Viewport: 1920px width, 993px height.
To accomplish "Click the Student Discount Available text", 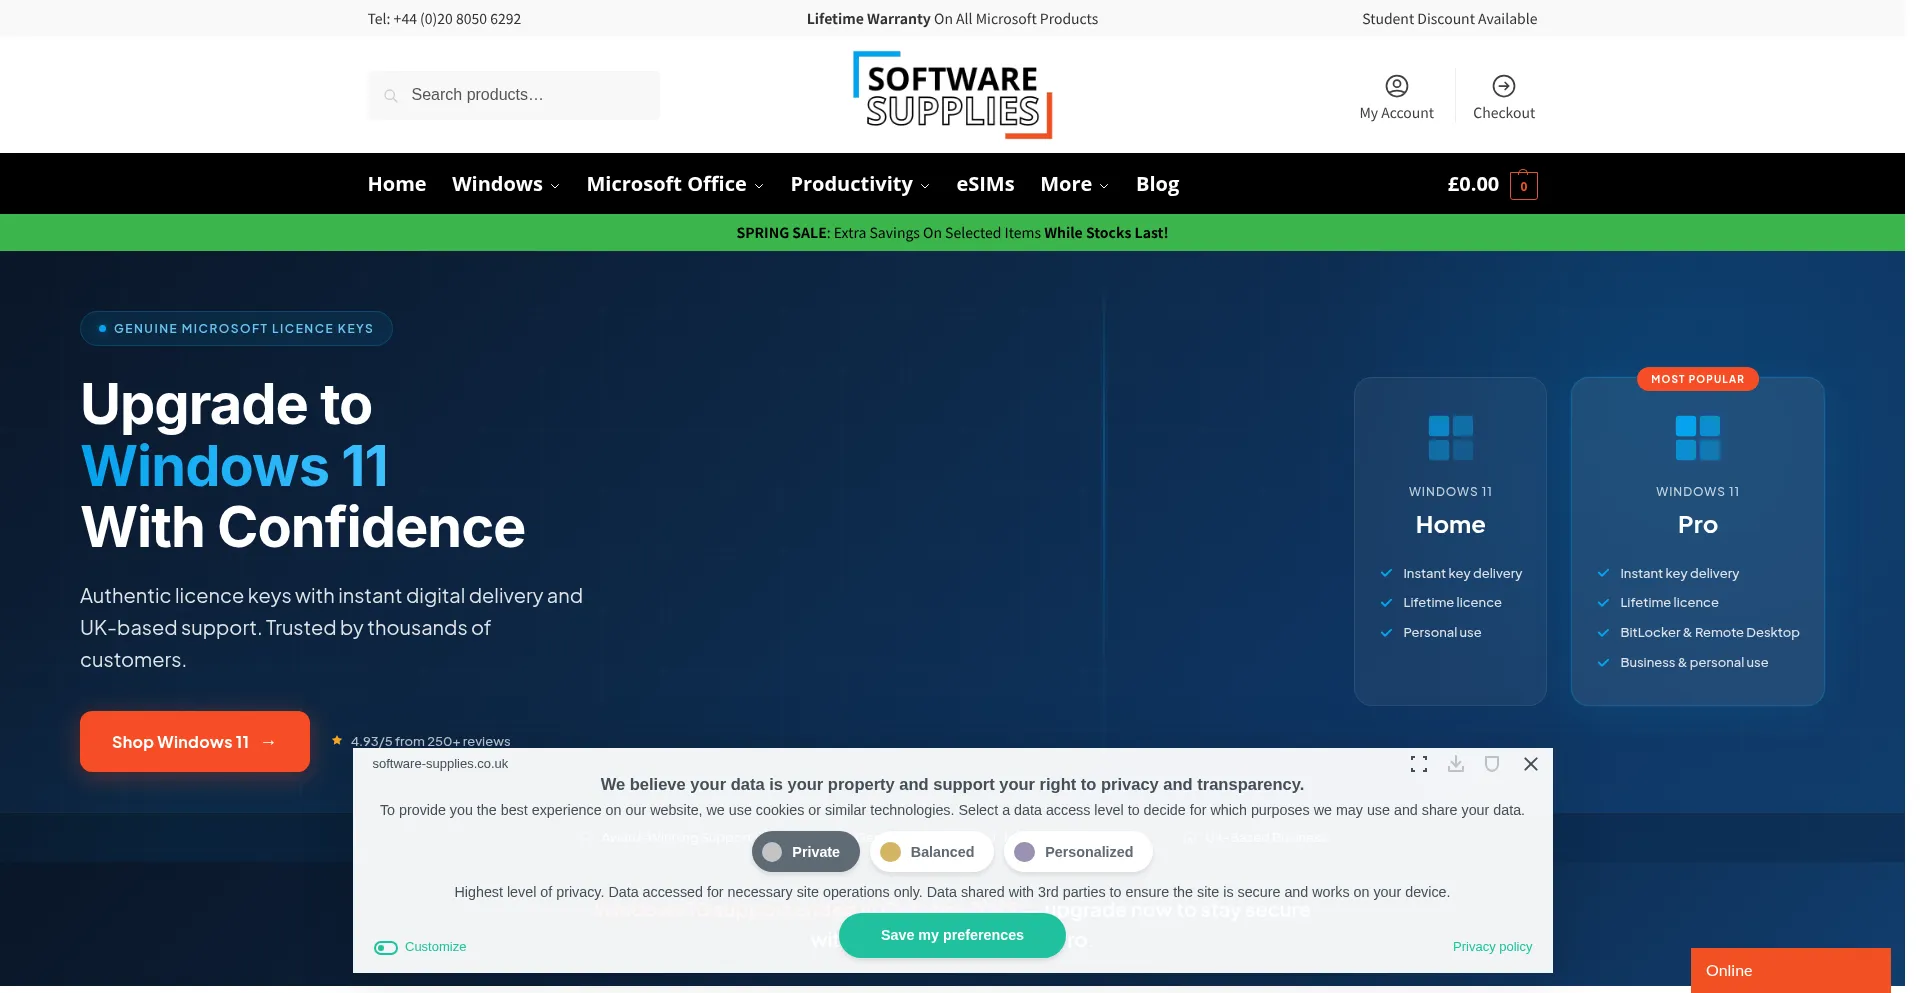I will pyautogui.click(x=1449, y=19).
